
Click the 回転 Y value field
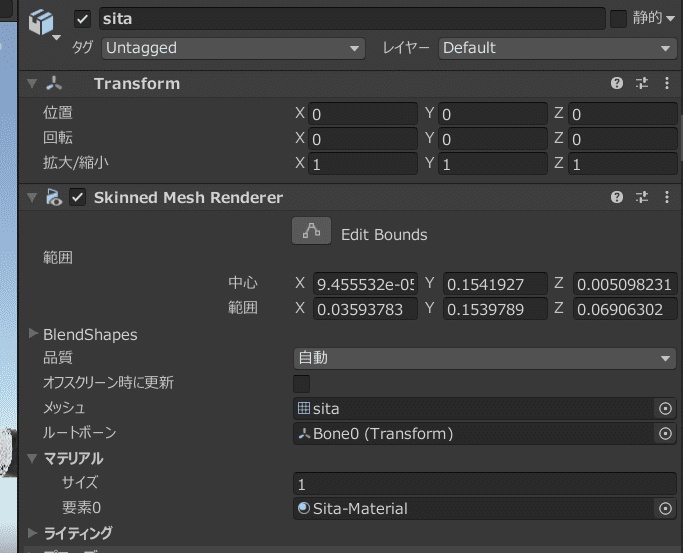click(x=493, y=139)
